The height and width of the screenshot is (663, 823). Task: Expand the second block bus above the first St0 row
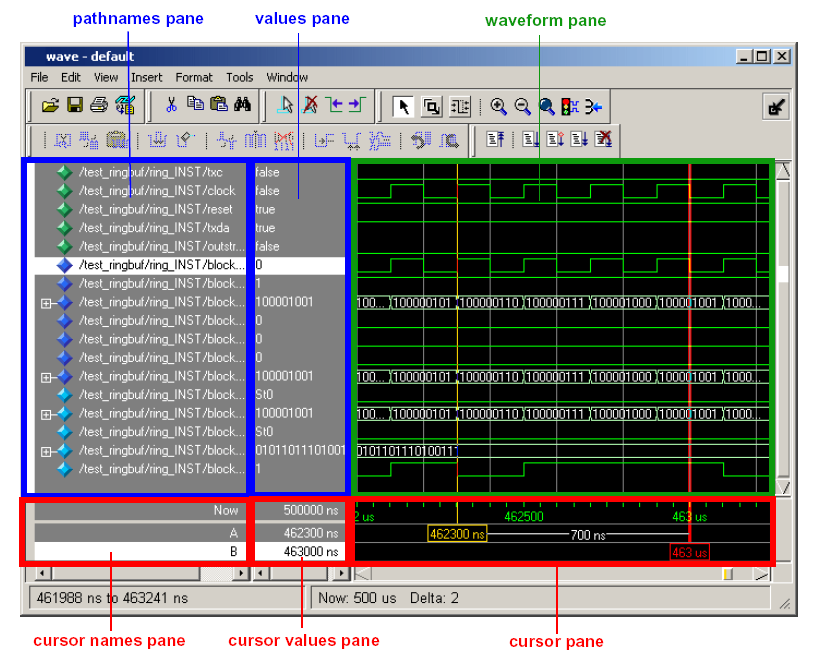tap(46, 377)
